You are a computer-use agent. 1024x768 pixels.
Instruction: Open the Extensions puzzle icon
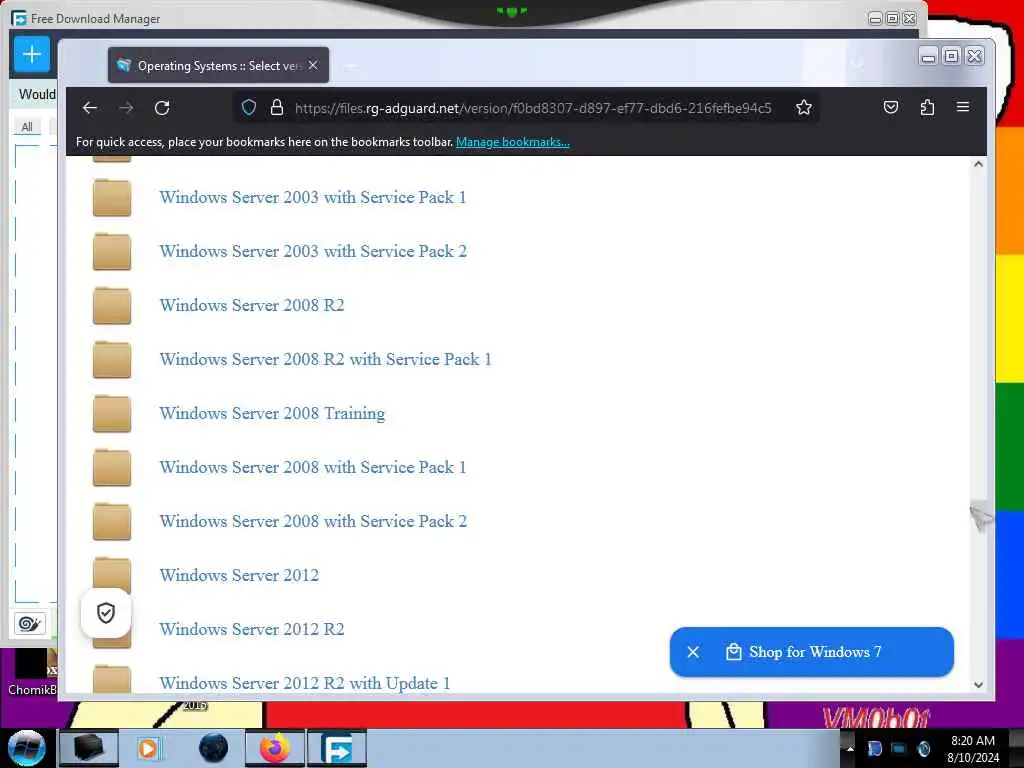pos(927,108)
